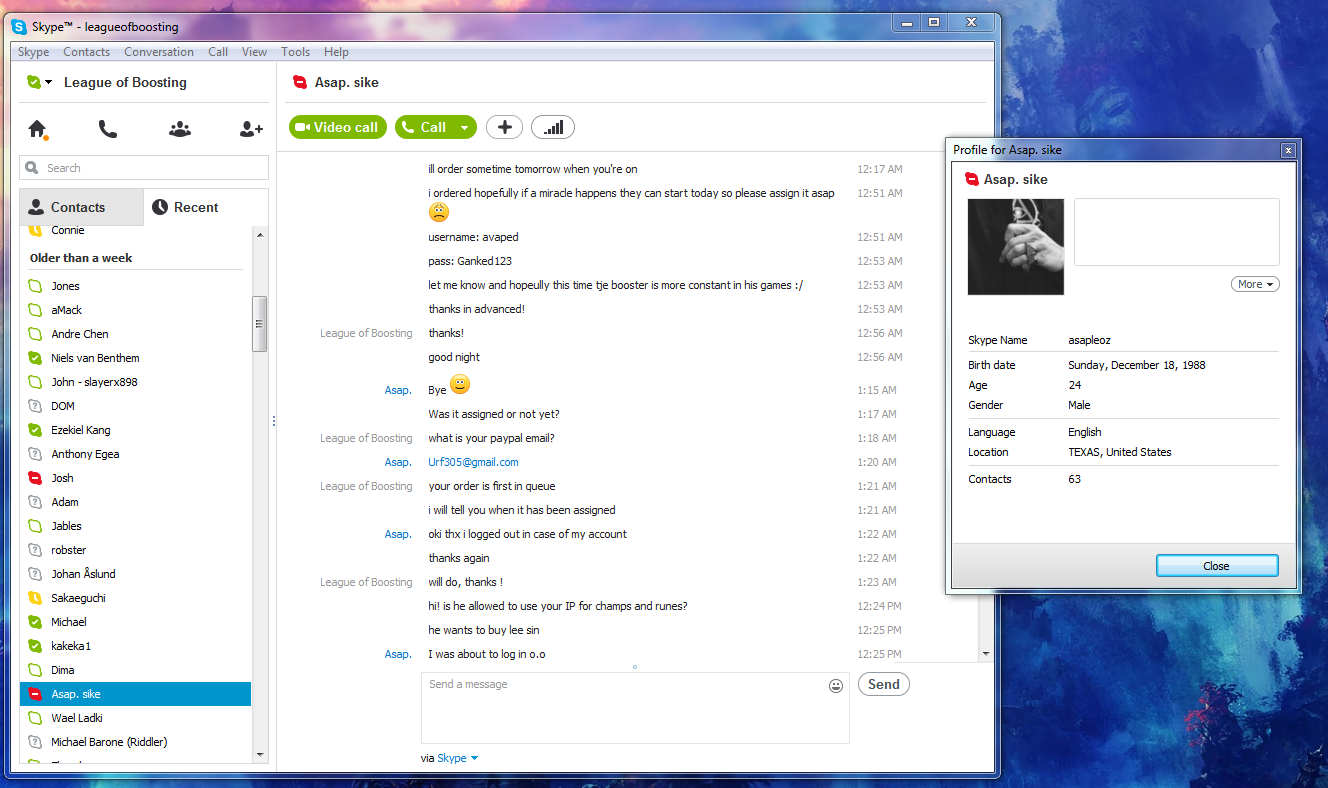Click the away status icon beside Sakaeguchi
This screenshot has height=788, width=1328.
pos(35,598)
